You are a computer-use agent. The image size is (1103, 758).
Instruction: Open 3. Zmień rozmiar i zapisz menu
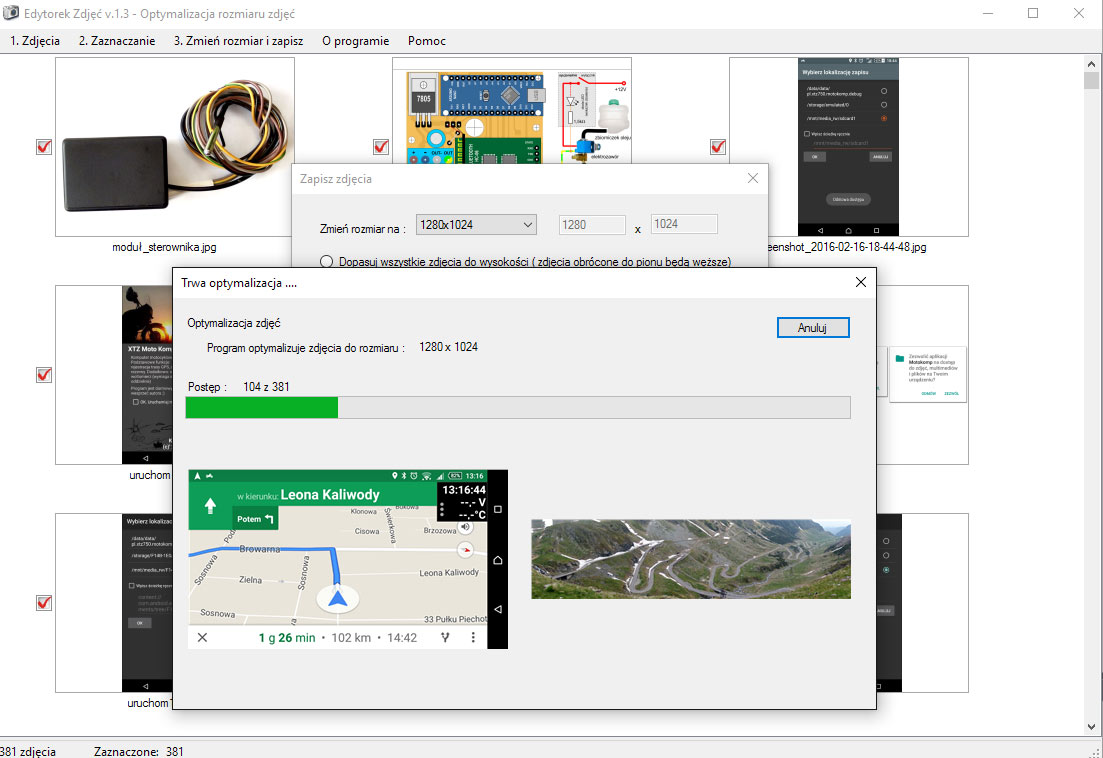pos(238,41)
